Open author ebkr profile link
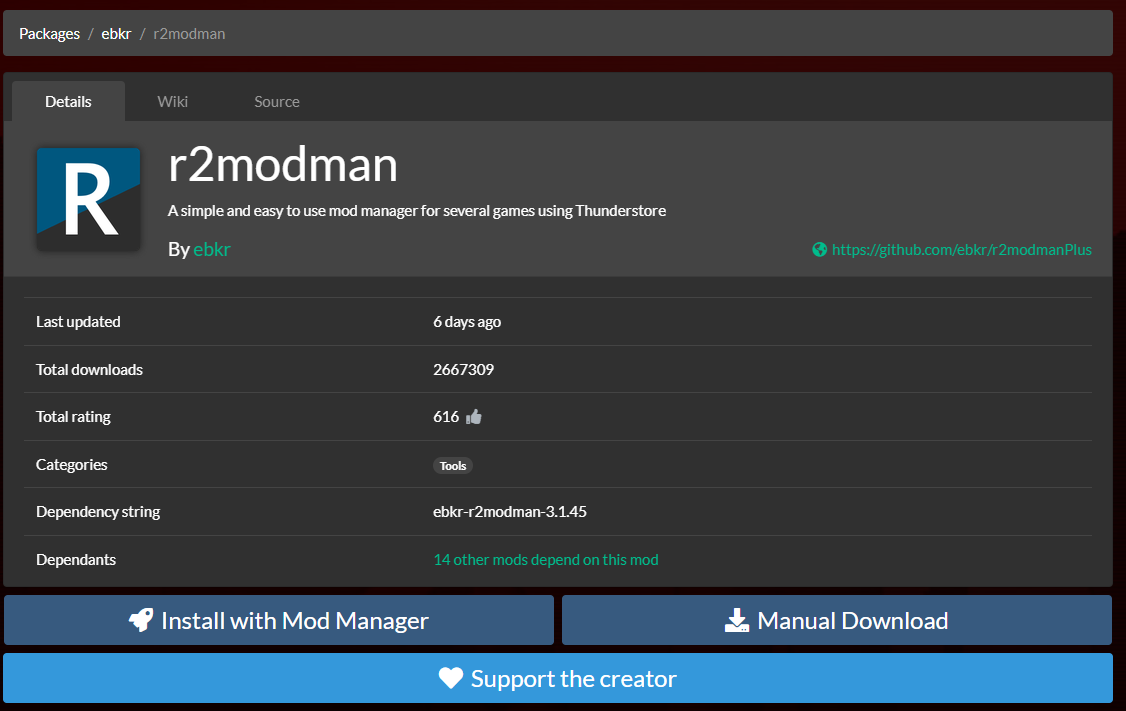 (x=212, y=249)
